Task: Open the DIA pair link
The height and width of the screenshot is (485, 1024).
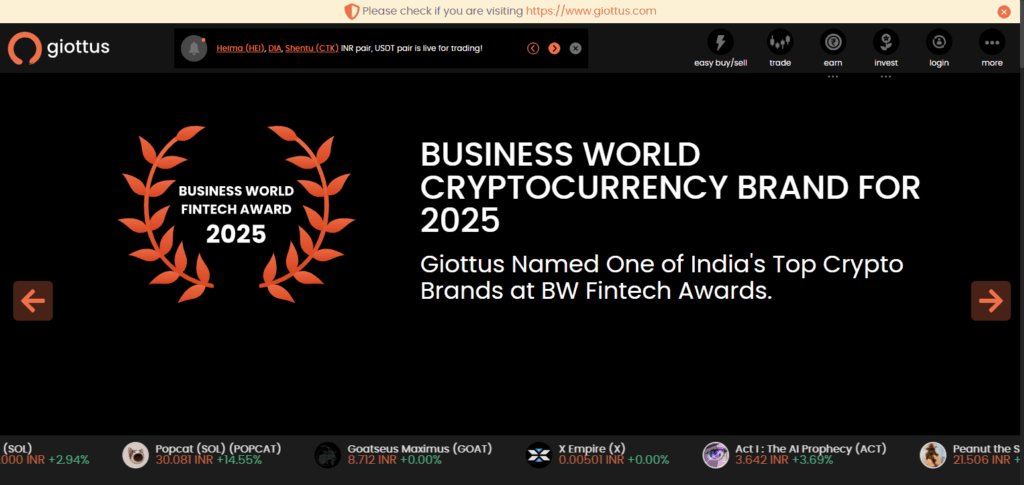Action: (274, 48)
